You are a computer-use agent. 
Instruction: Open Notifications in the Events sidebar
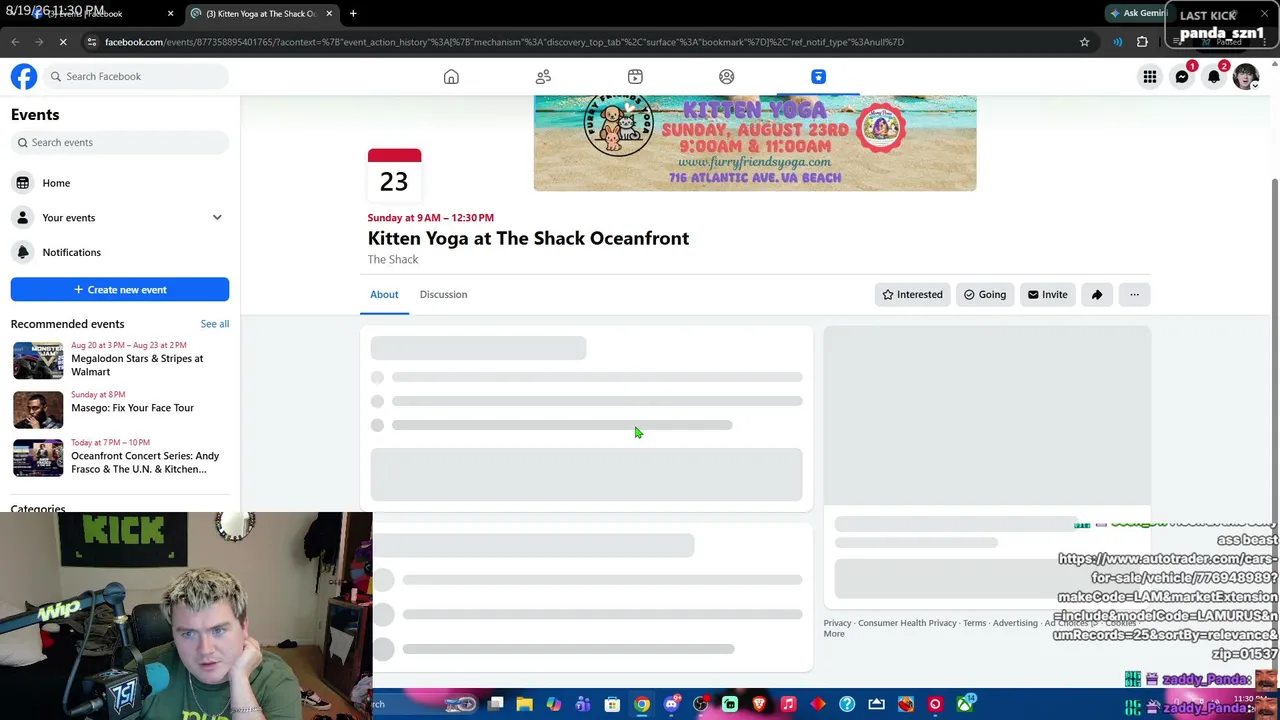coord(120,252)
